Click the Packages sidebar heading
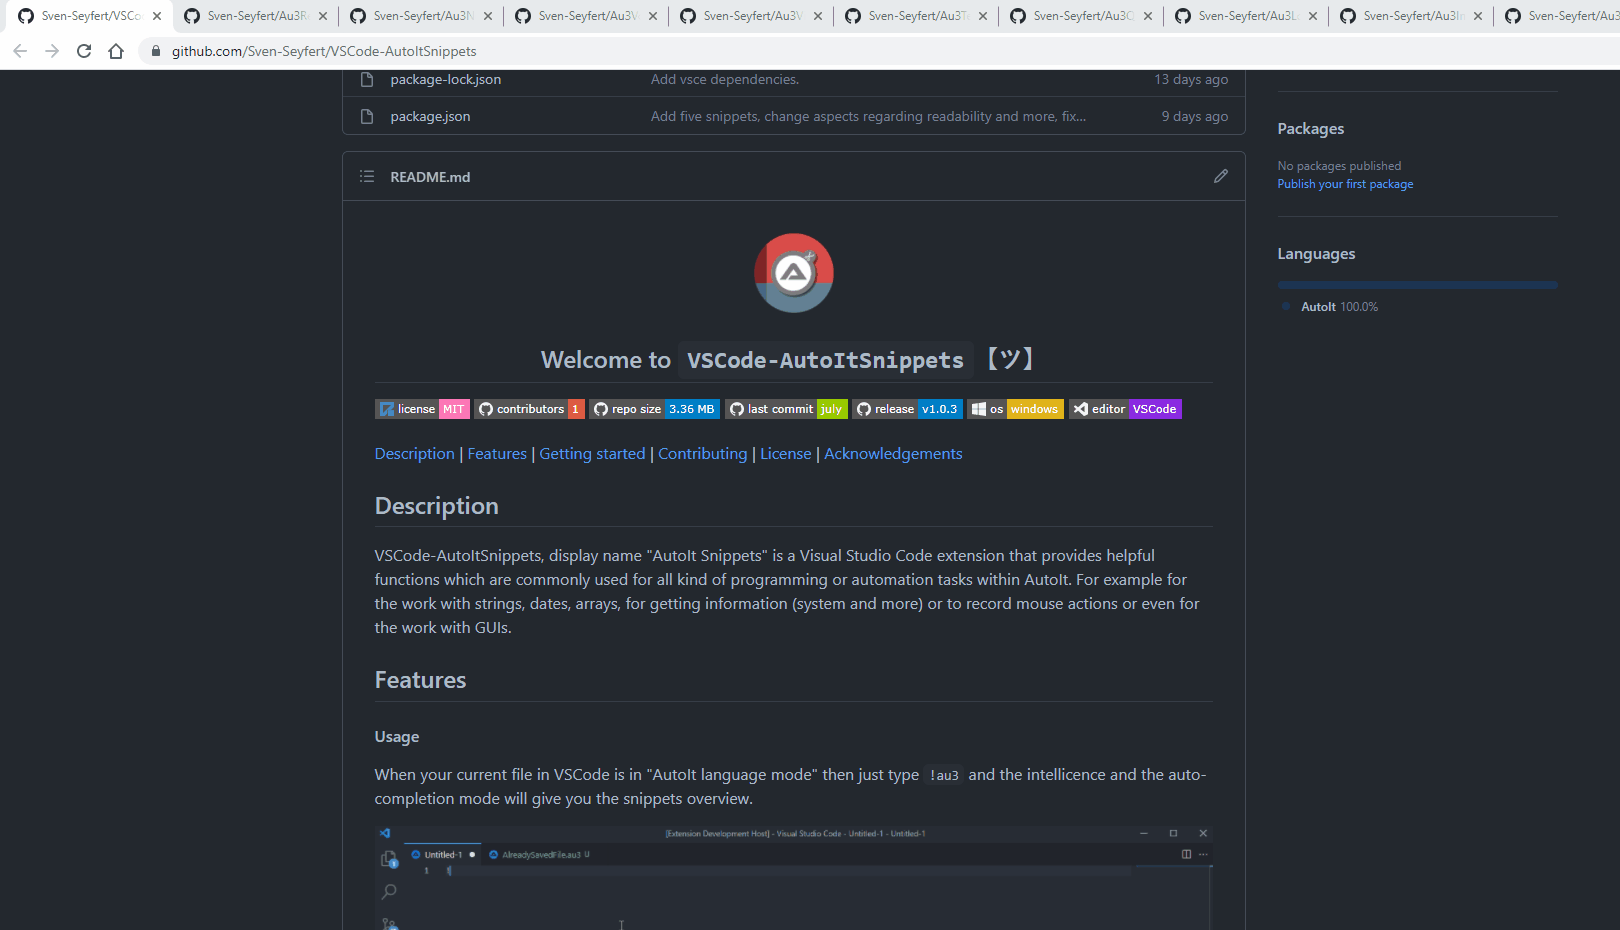This screenshot has width=1620, height=930. point(1310,129)
